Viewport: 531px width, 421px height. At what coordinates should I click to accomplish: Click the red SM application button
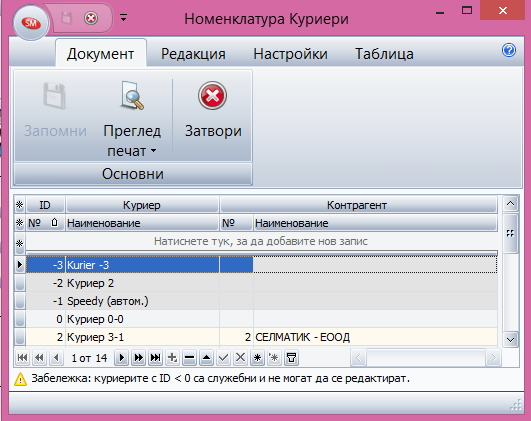click(31, 23)
